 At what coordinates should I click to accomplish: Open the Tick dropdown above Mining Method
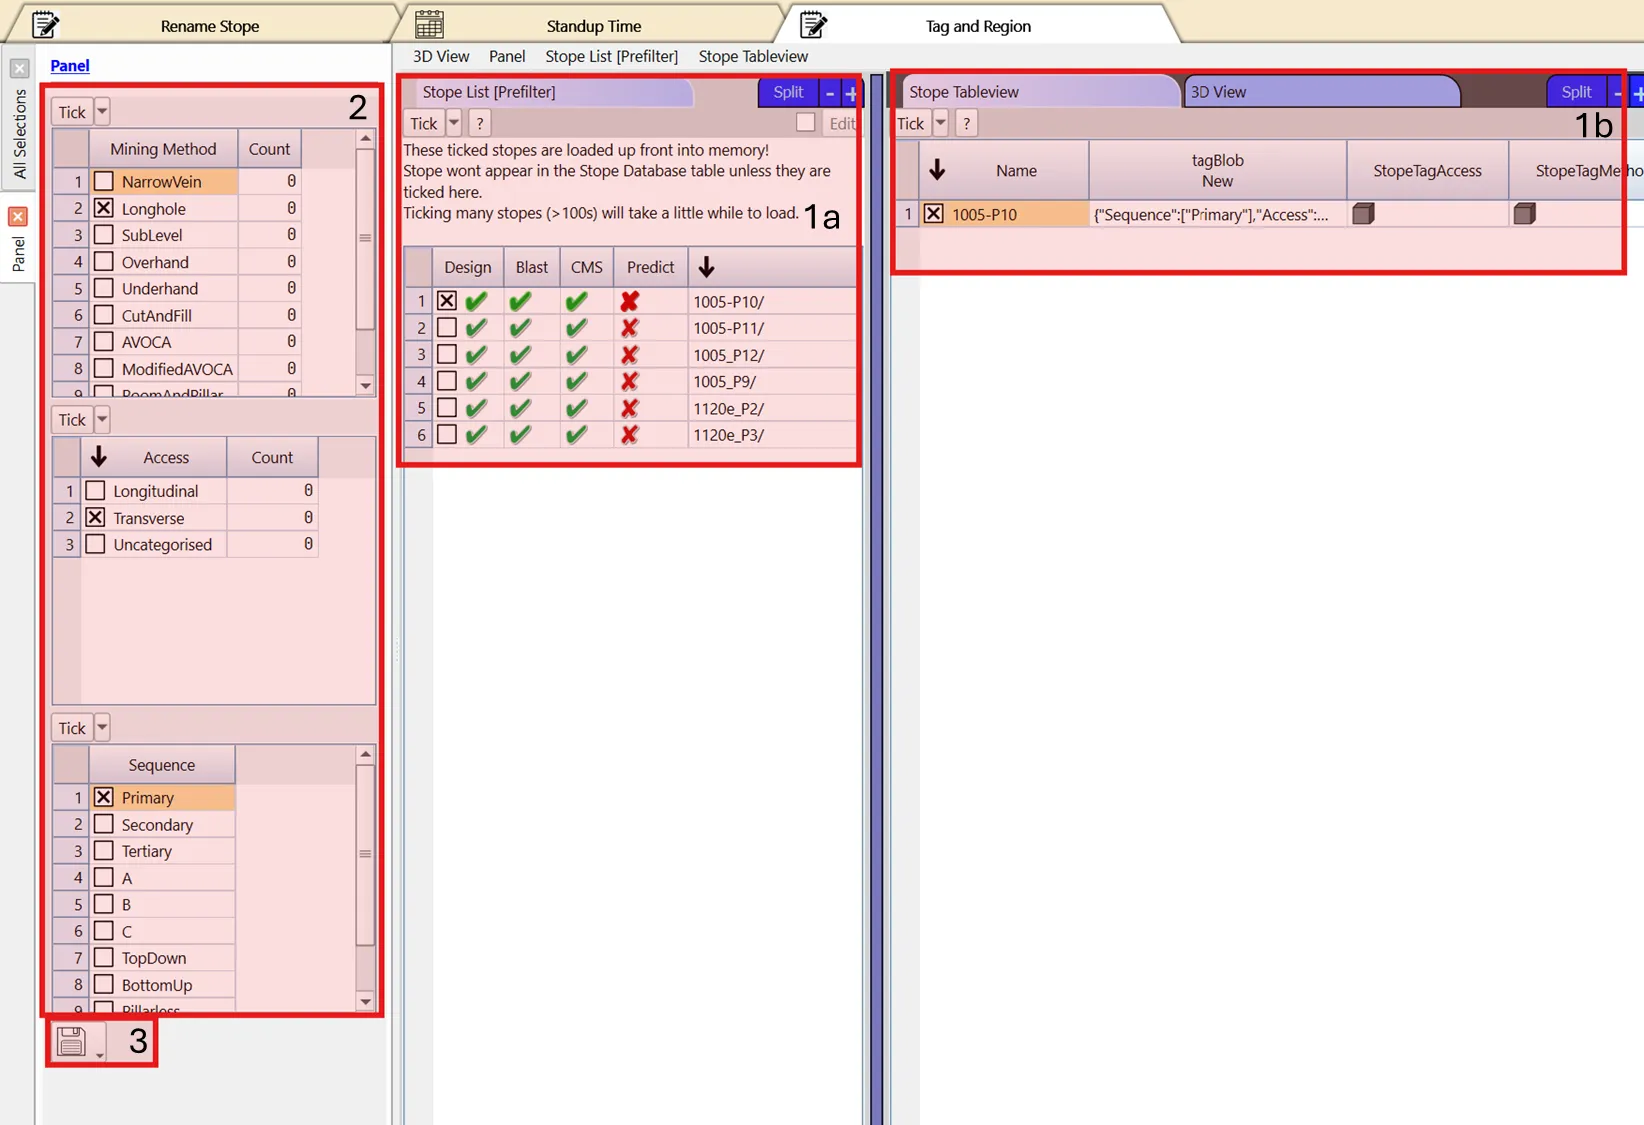pos(102,112)
